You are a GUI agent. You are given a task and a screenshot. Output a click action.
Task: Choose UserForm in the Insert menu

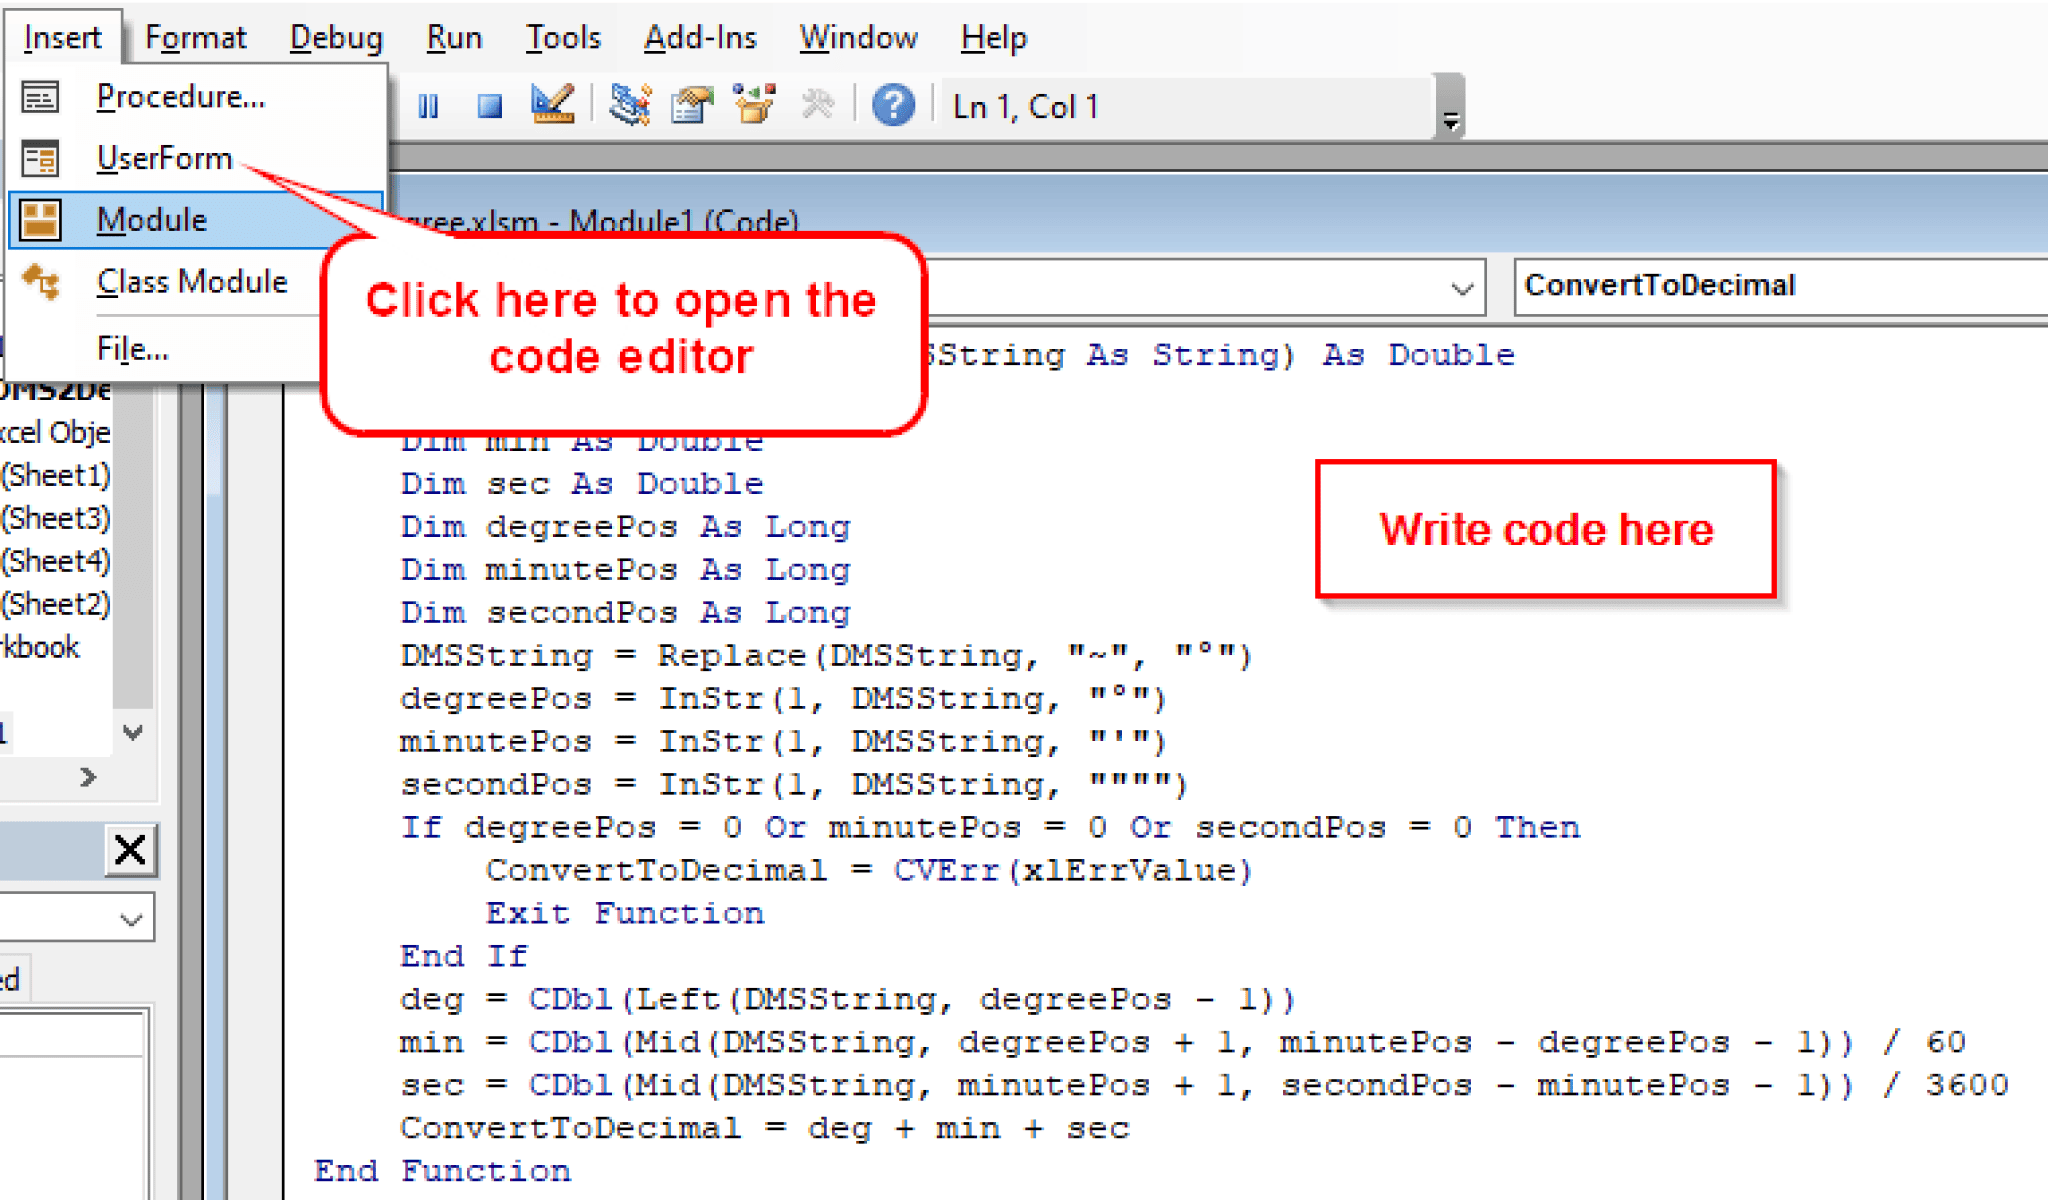pos(164,158)
